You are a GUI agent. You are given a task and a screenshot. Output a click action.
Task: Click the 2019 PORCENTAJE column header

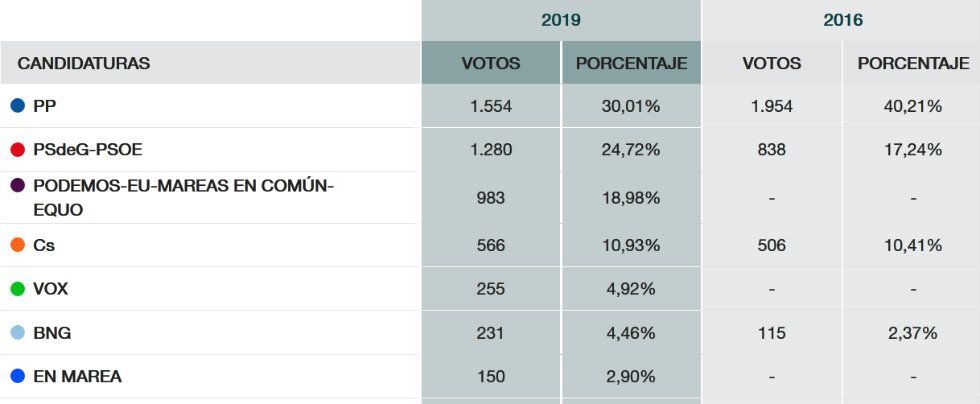tap(631, 63)
